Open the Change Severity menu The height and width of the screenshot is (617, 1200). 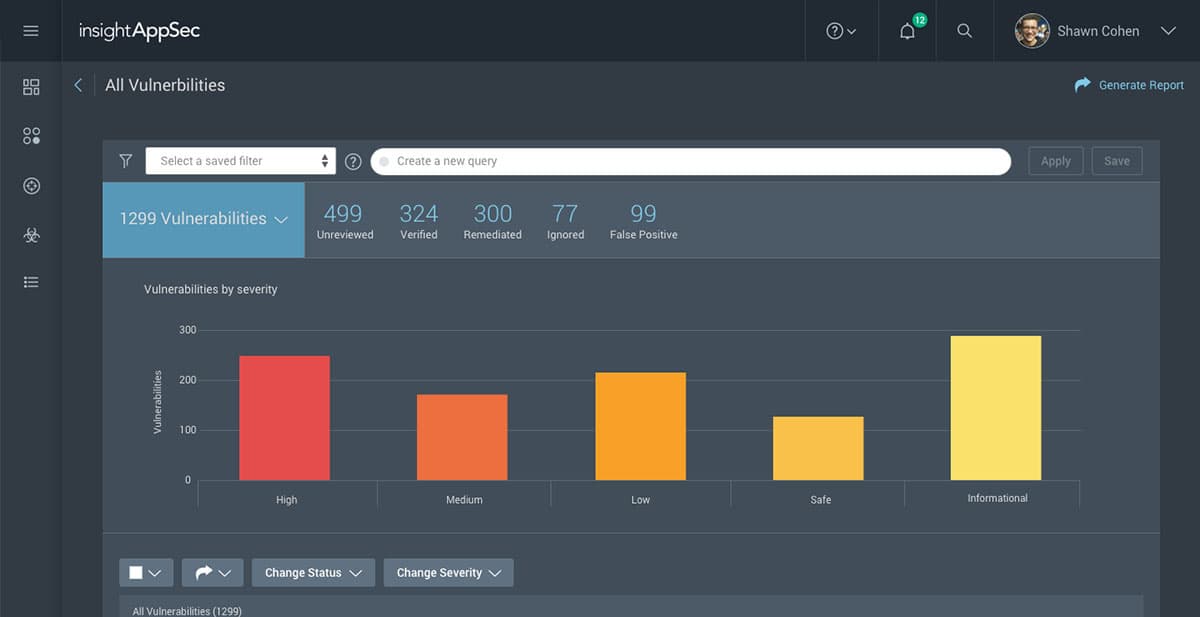pos(448,572)
